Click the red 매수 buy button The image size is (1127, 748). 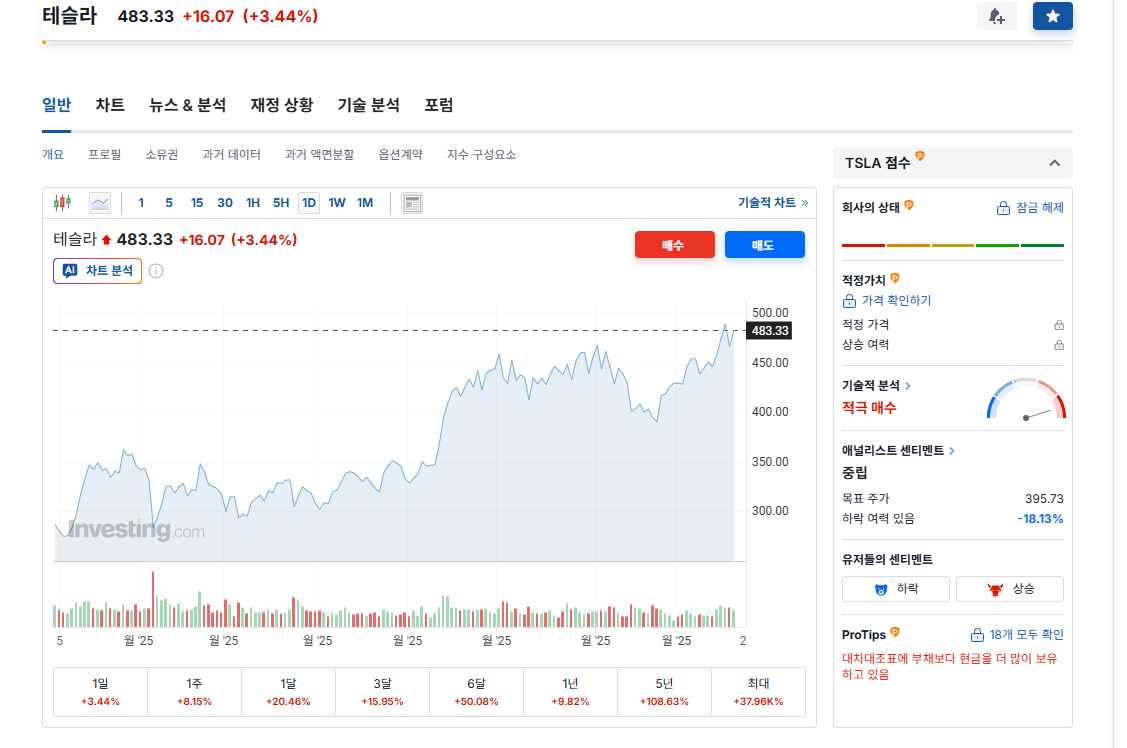point(674,245)
